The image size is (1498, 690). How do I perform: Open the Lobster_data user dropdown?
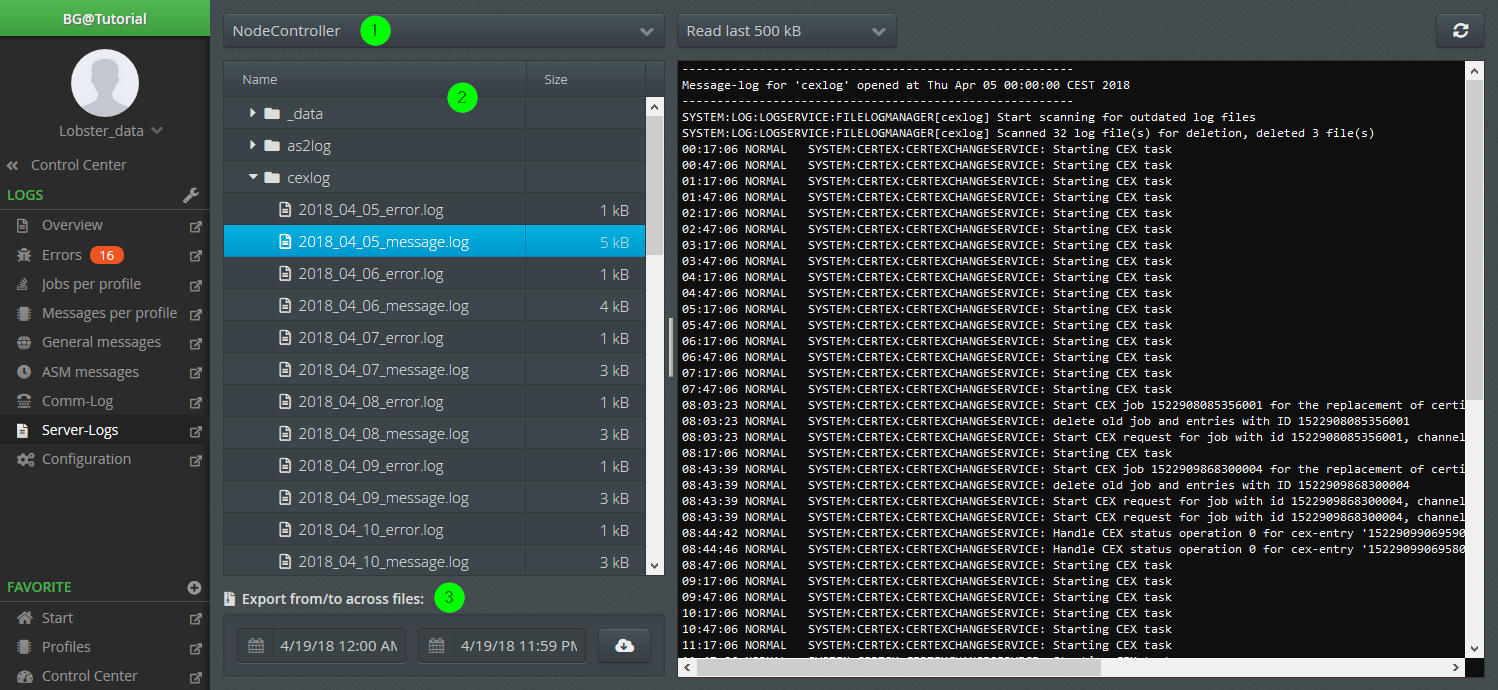(x=110, y=131)
